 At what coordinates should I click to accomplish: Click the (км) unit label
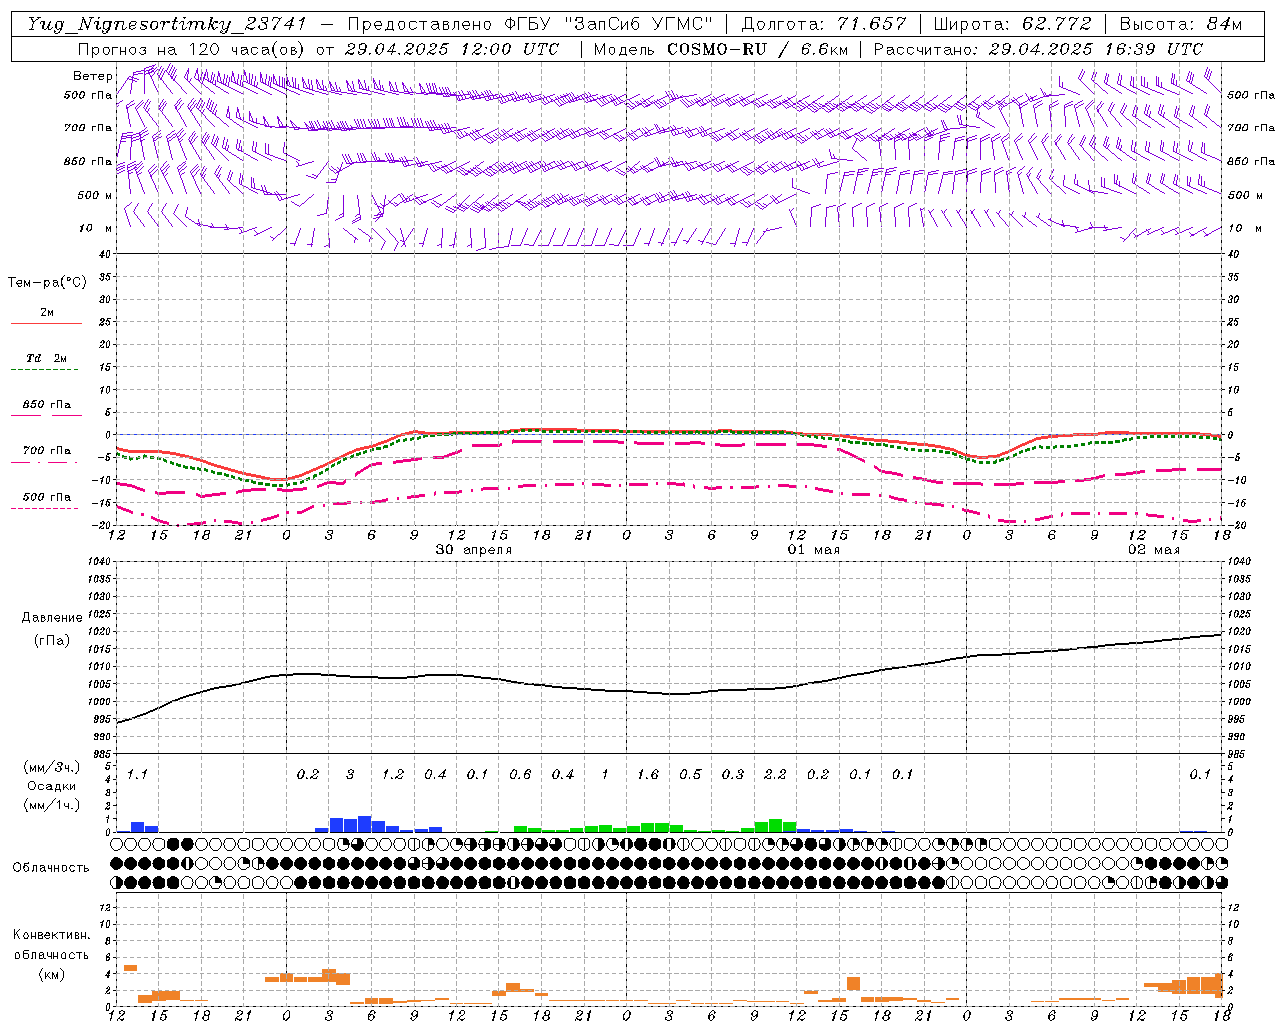(51, 974)
